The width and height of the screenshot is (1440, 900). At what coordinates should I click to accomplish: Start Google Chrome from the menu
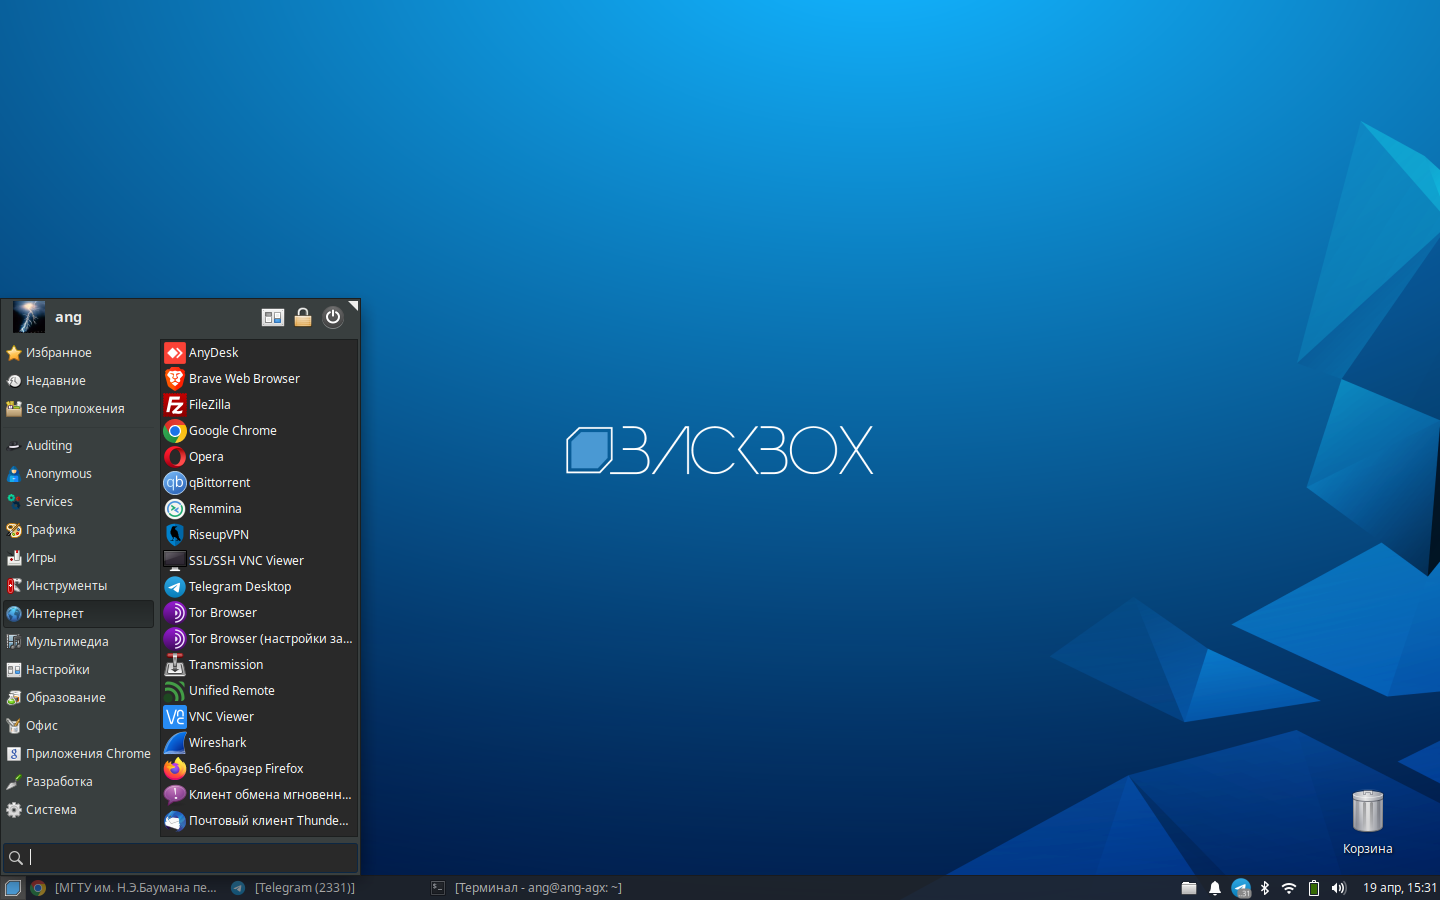point(259,431)
